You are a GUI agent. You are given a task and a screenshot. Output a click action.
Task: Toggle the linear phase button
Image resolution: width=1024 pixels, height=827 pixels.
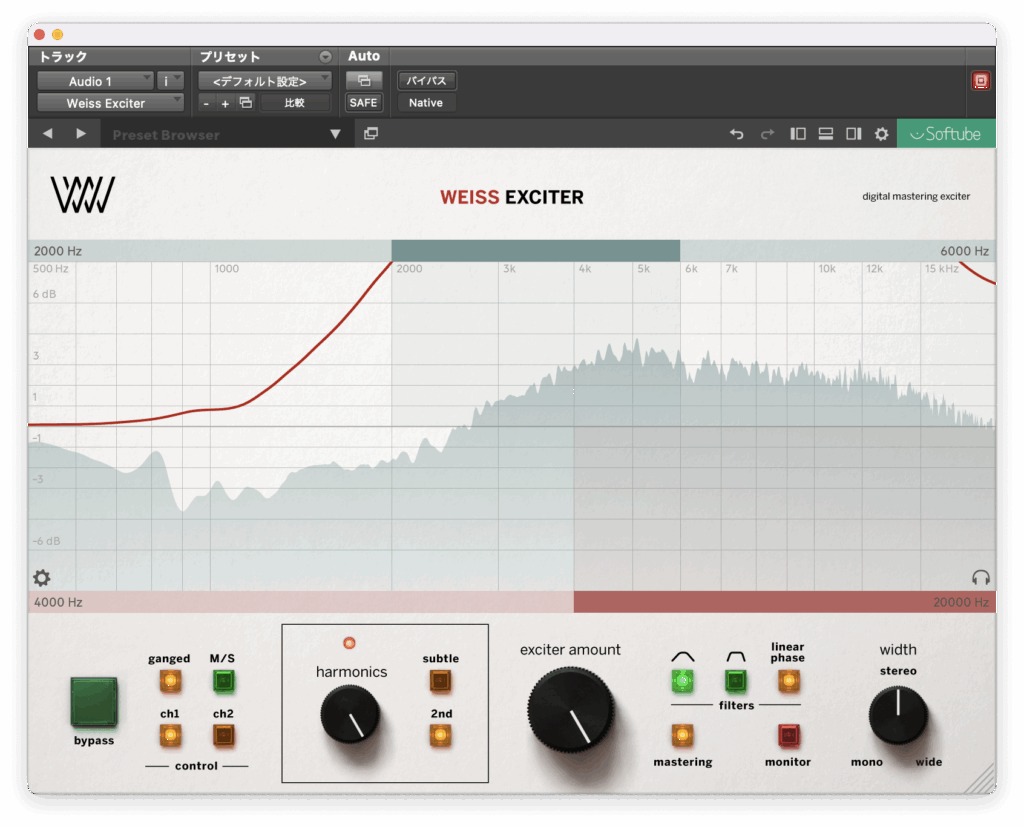point(788,681)
